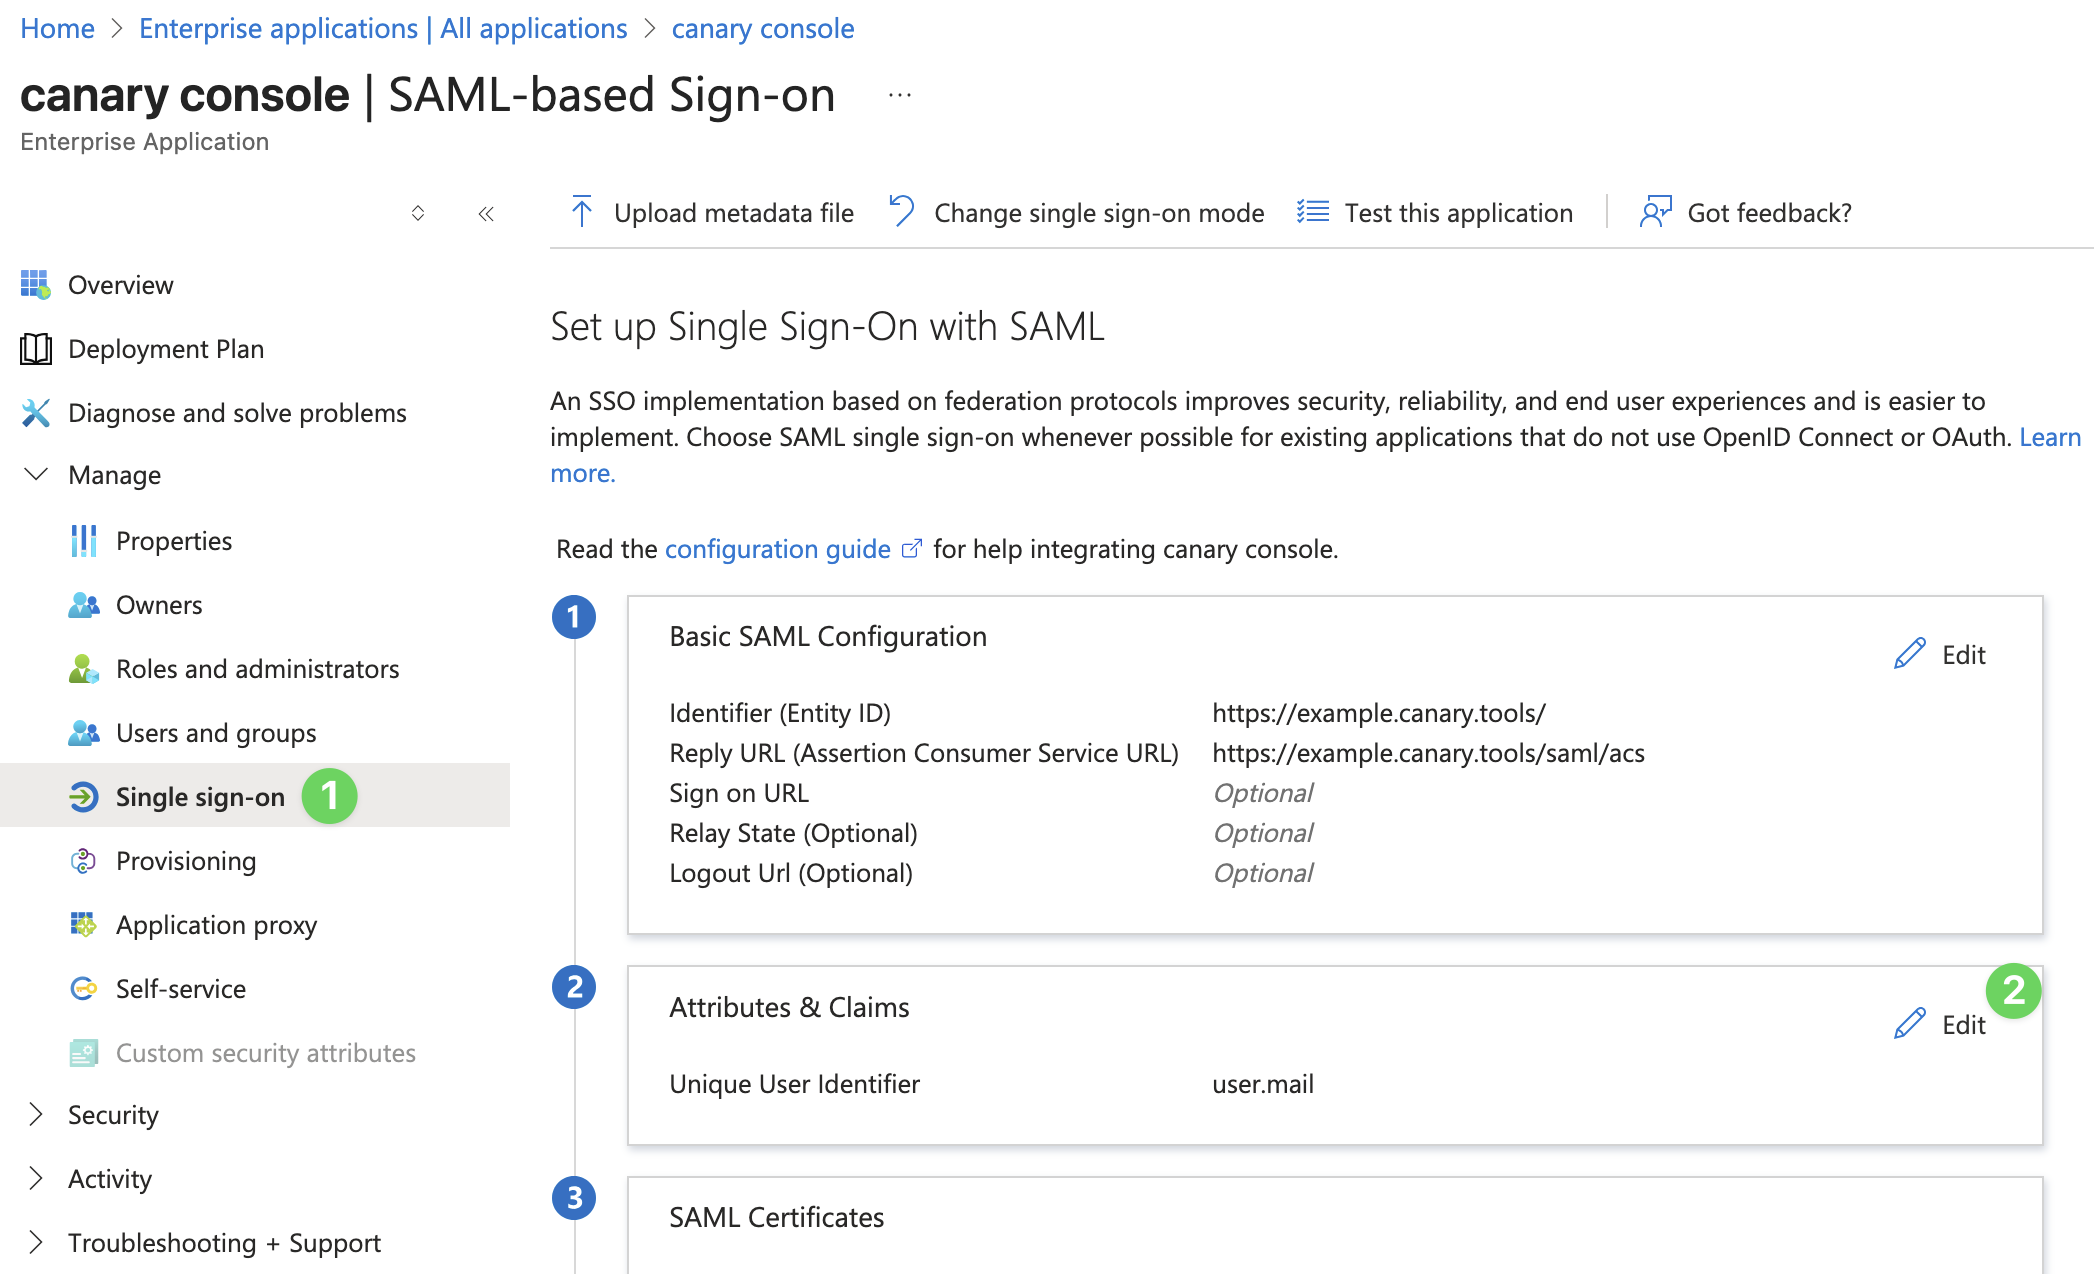Expand the Troubleshooting + Support section
The image size is (2094, 1274).
coord(36,1242)
